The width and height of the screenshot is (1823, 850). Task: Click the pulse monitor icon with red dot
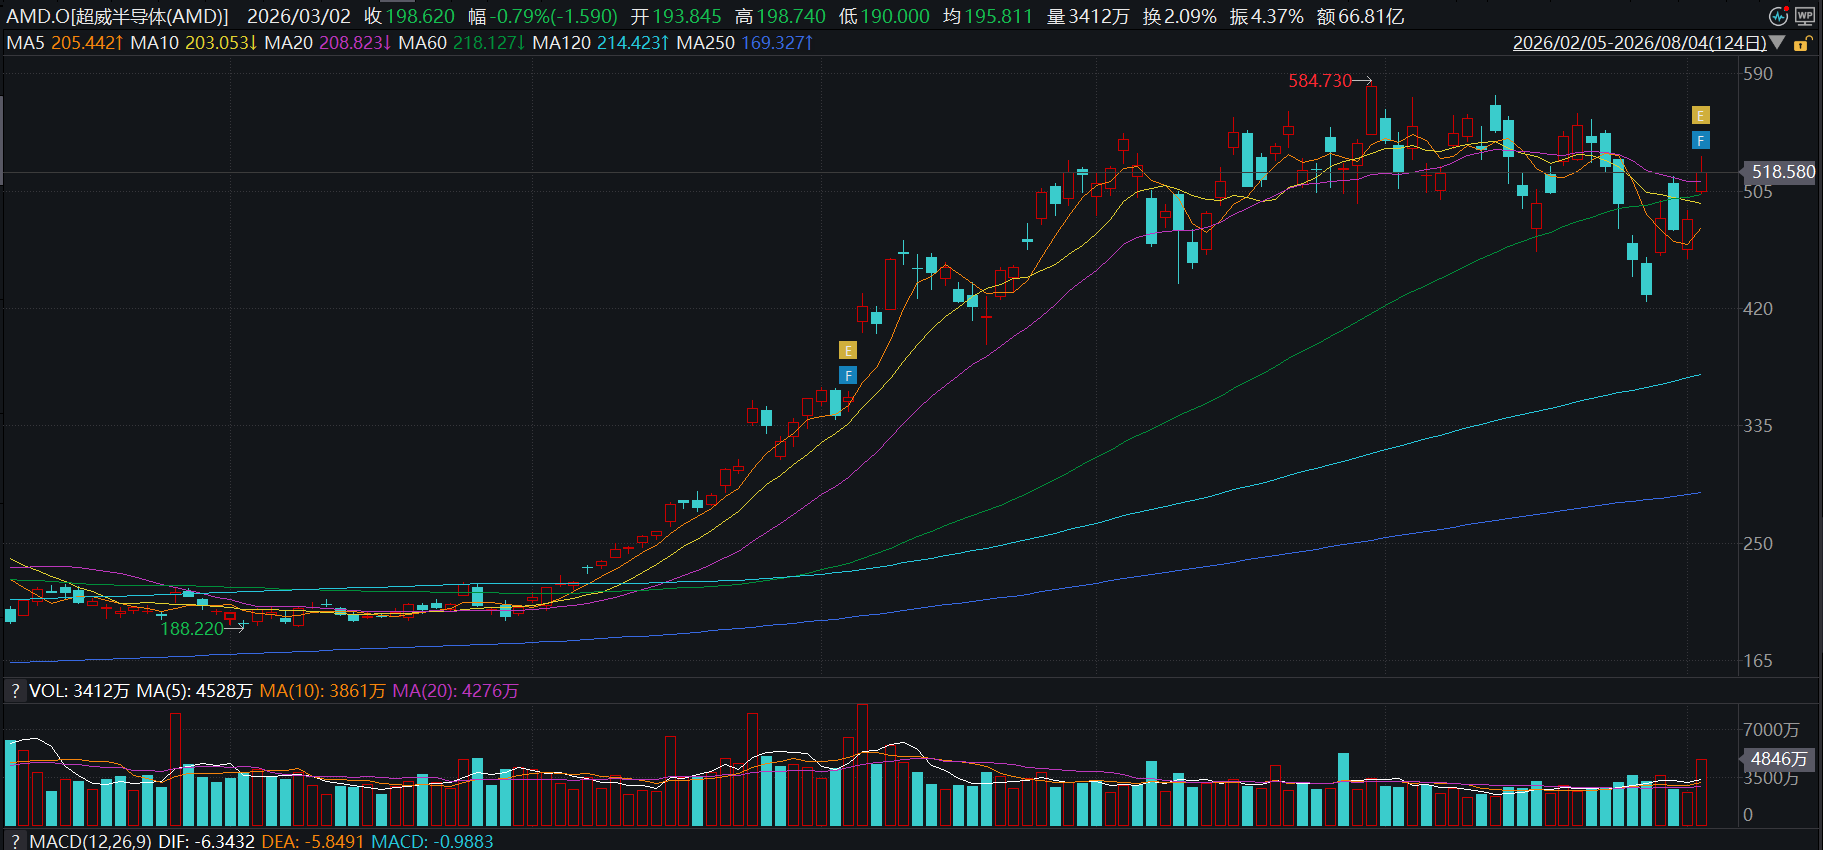pyautogui.click(x=1778, y=16)
